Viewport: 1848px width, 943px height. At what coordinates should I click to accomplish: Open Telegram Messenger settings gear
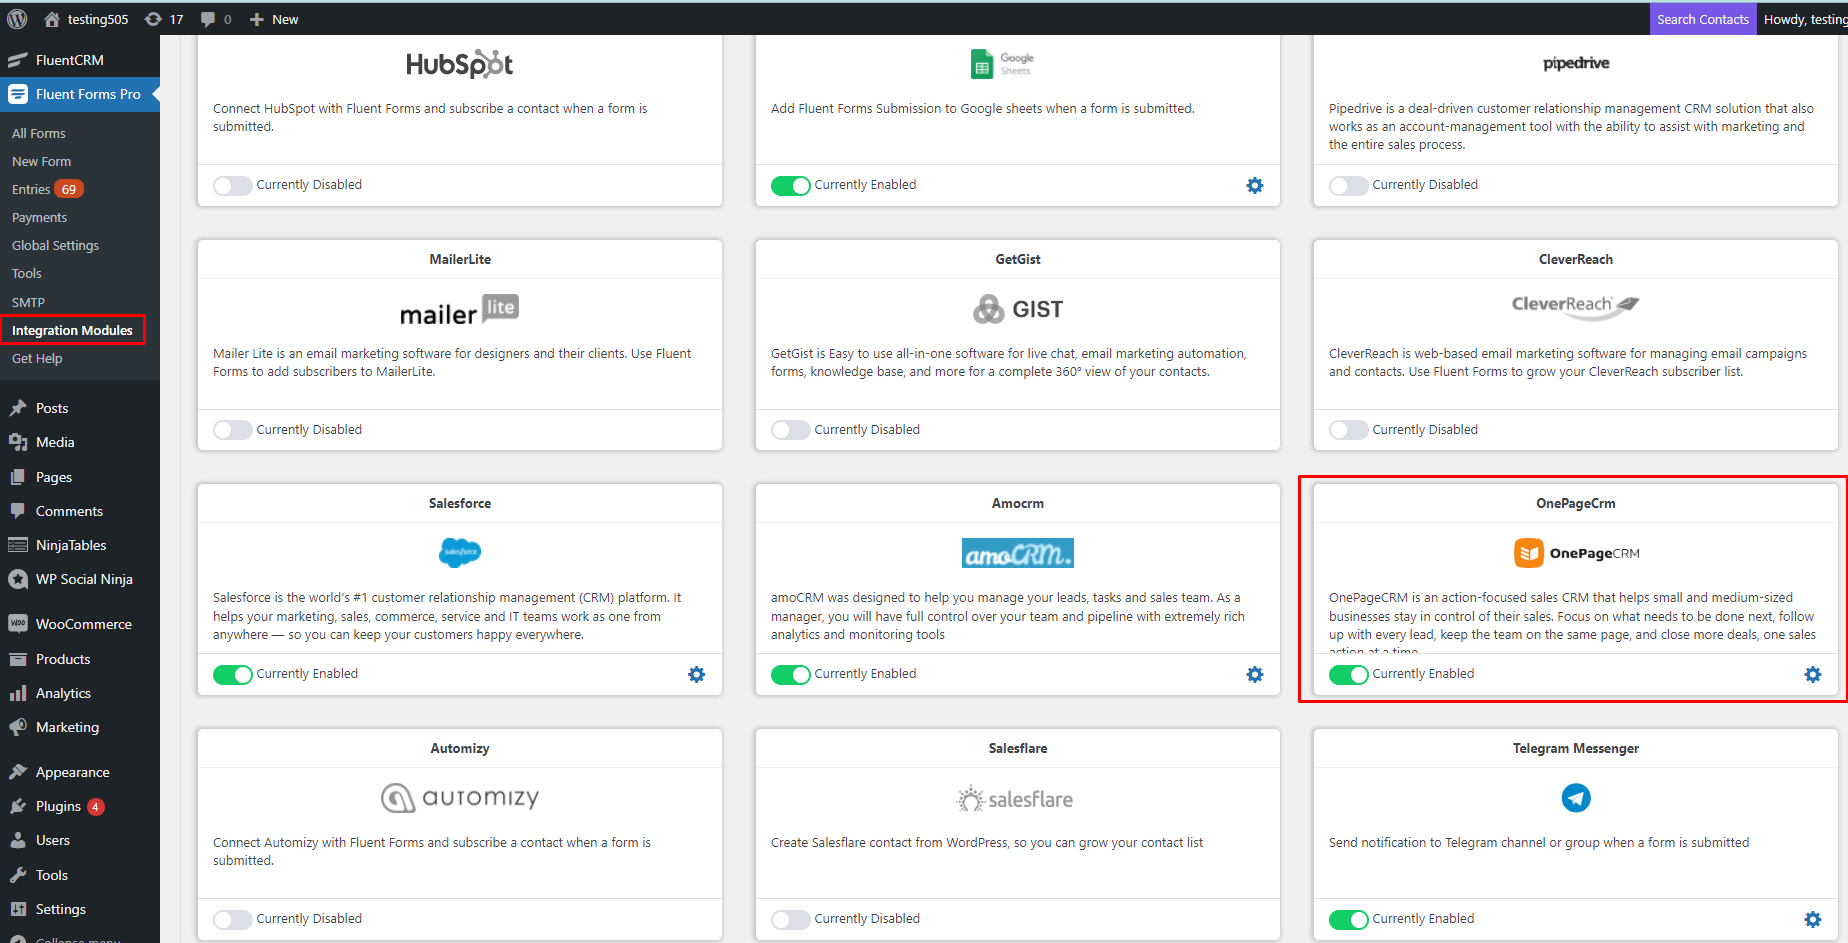click(1812, 919)
